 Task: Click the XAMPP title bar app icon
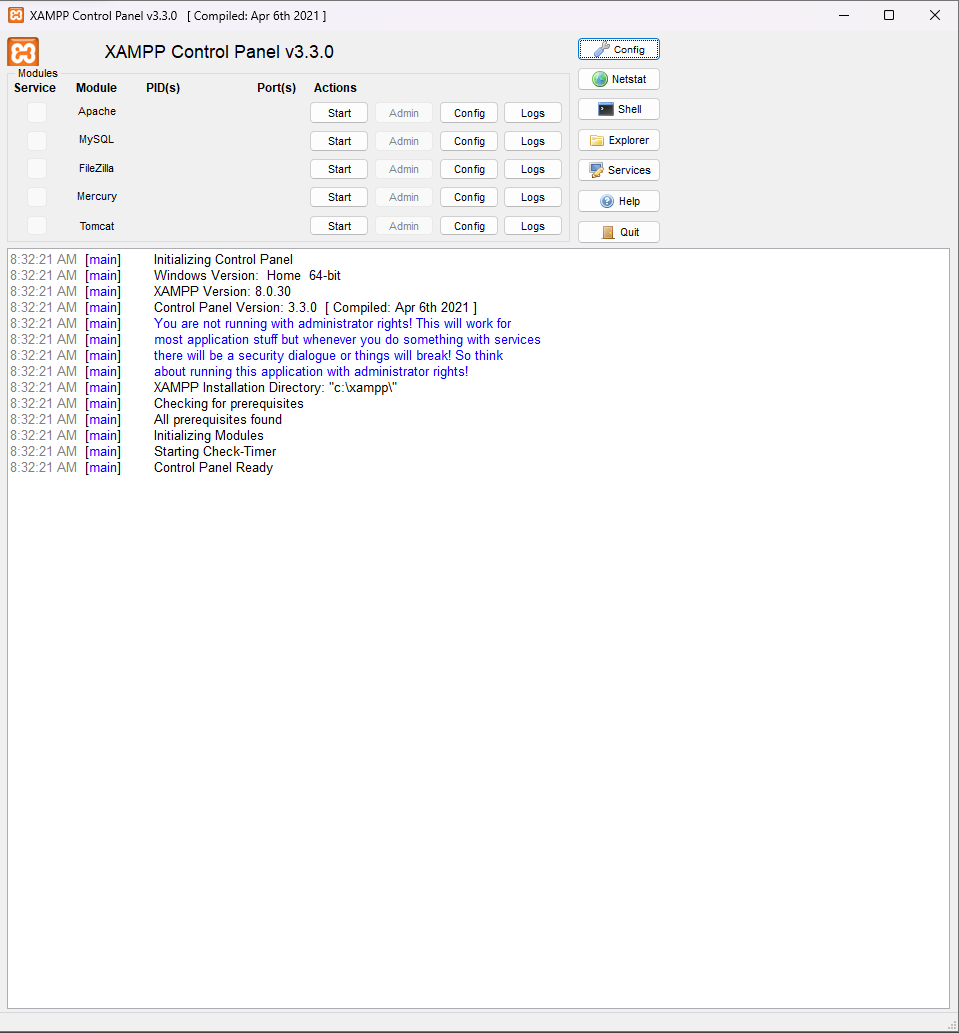tap(16, 15)
